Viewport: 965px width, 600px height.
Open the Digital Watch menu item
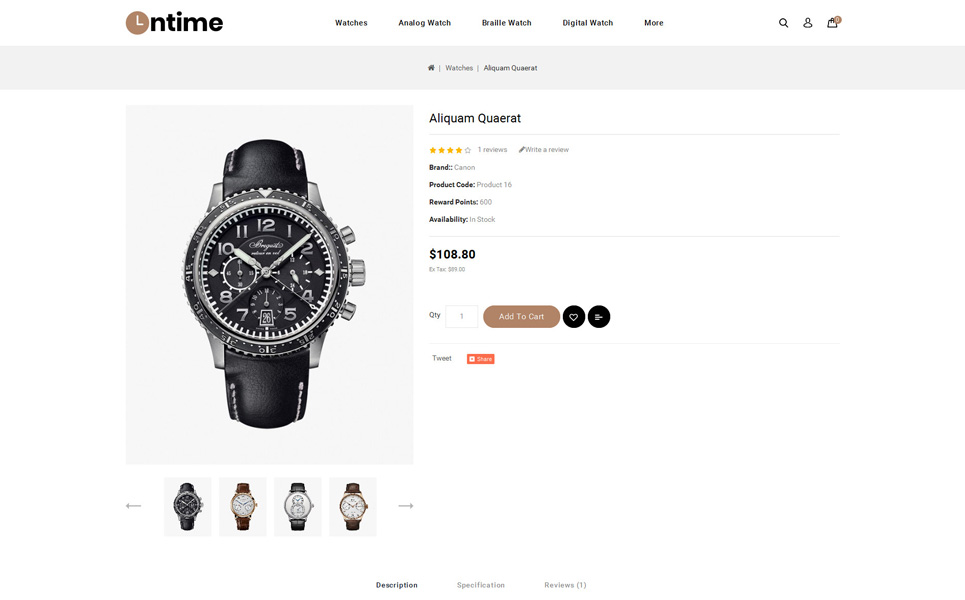588,23
